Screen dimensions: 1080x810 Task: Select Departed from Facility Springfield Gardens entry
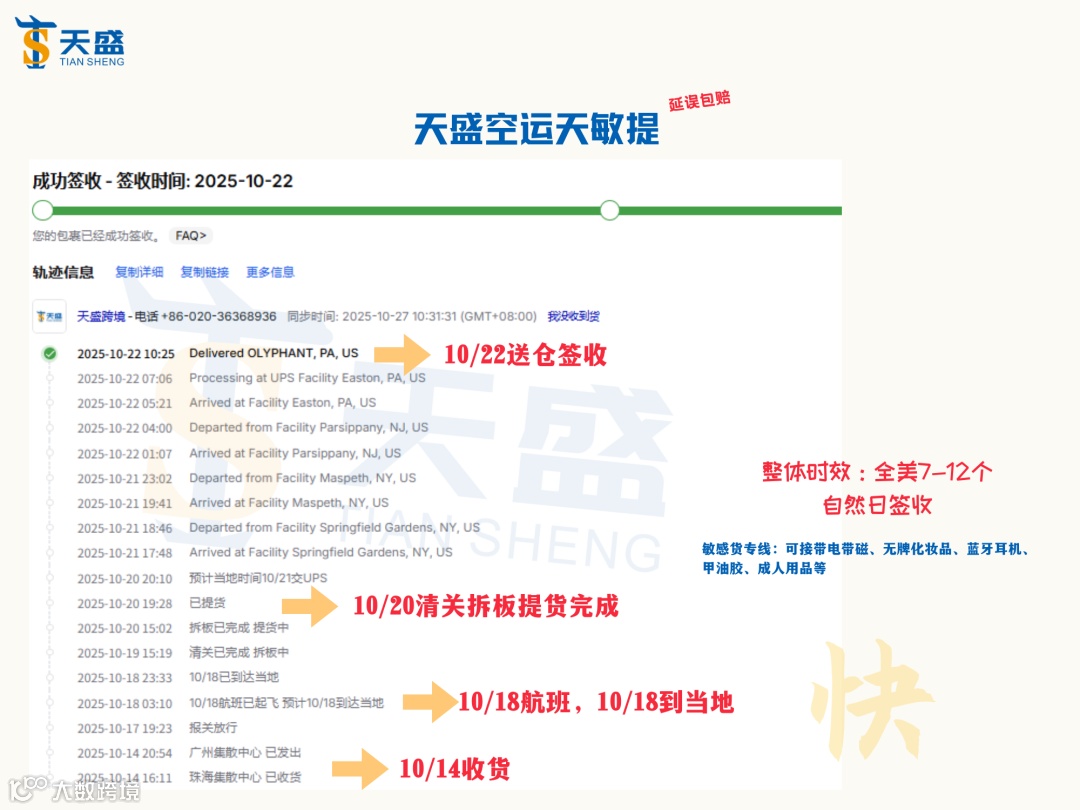click(x=334, y=528)
